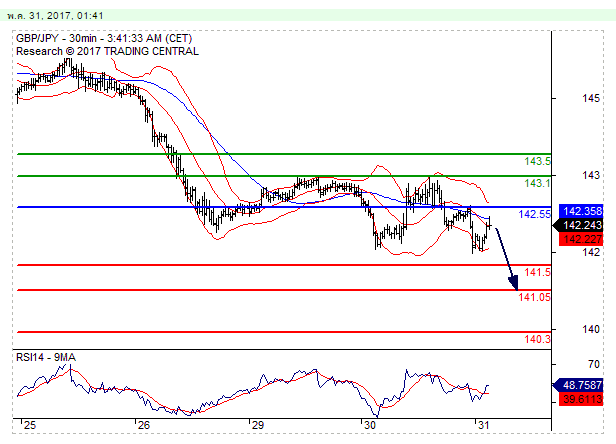Click the 'RSI14 - 9MA' indicator label

coord(46,357)
